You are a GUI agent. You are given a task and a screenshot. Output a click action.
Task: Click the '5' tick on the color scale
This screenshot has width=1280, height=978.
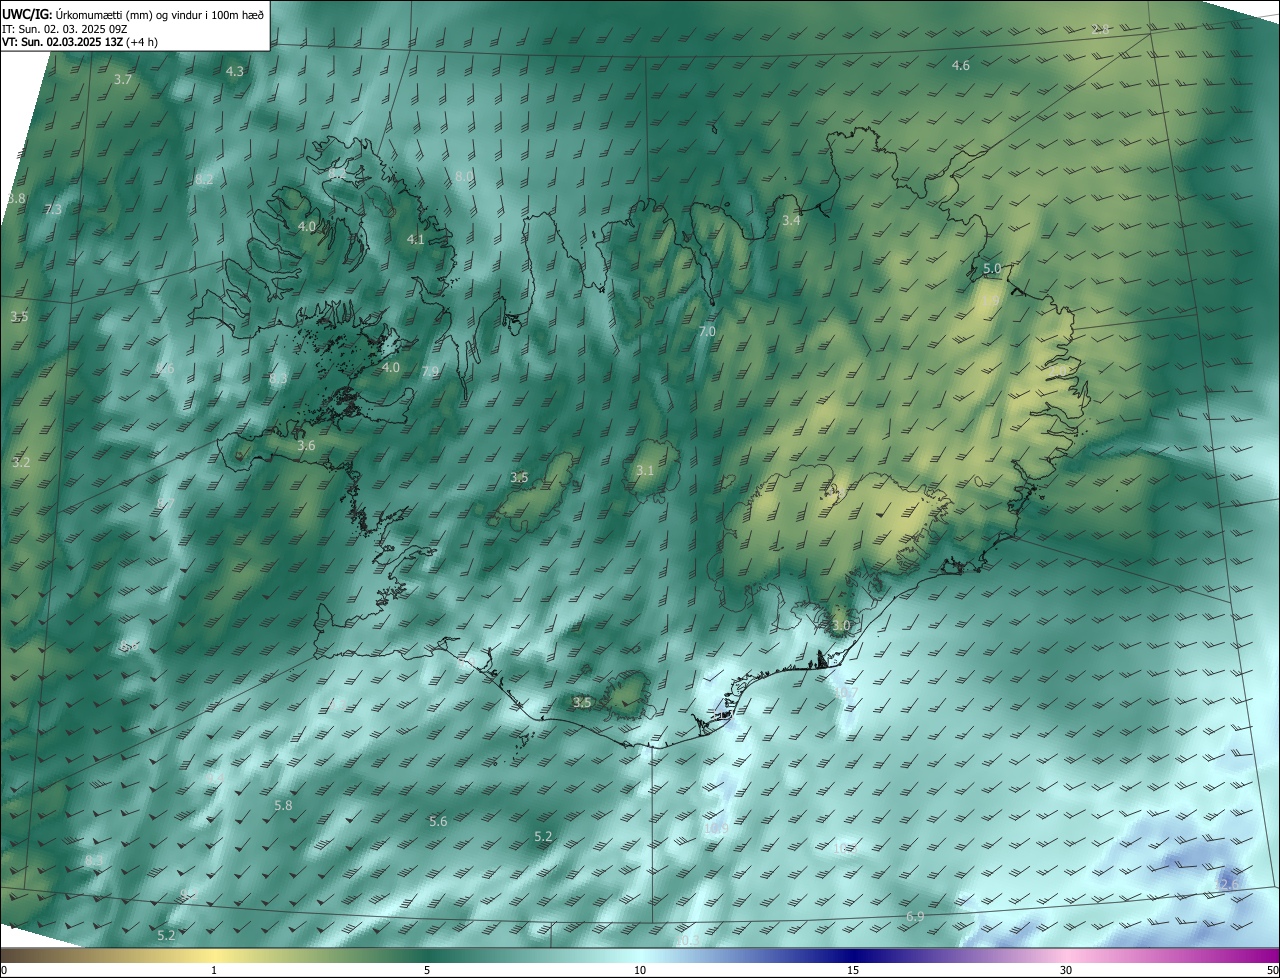(427, 971)
